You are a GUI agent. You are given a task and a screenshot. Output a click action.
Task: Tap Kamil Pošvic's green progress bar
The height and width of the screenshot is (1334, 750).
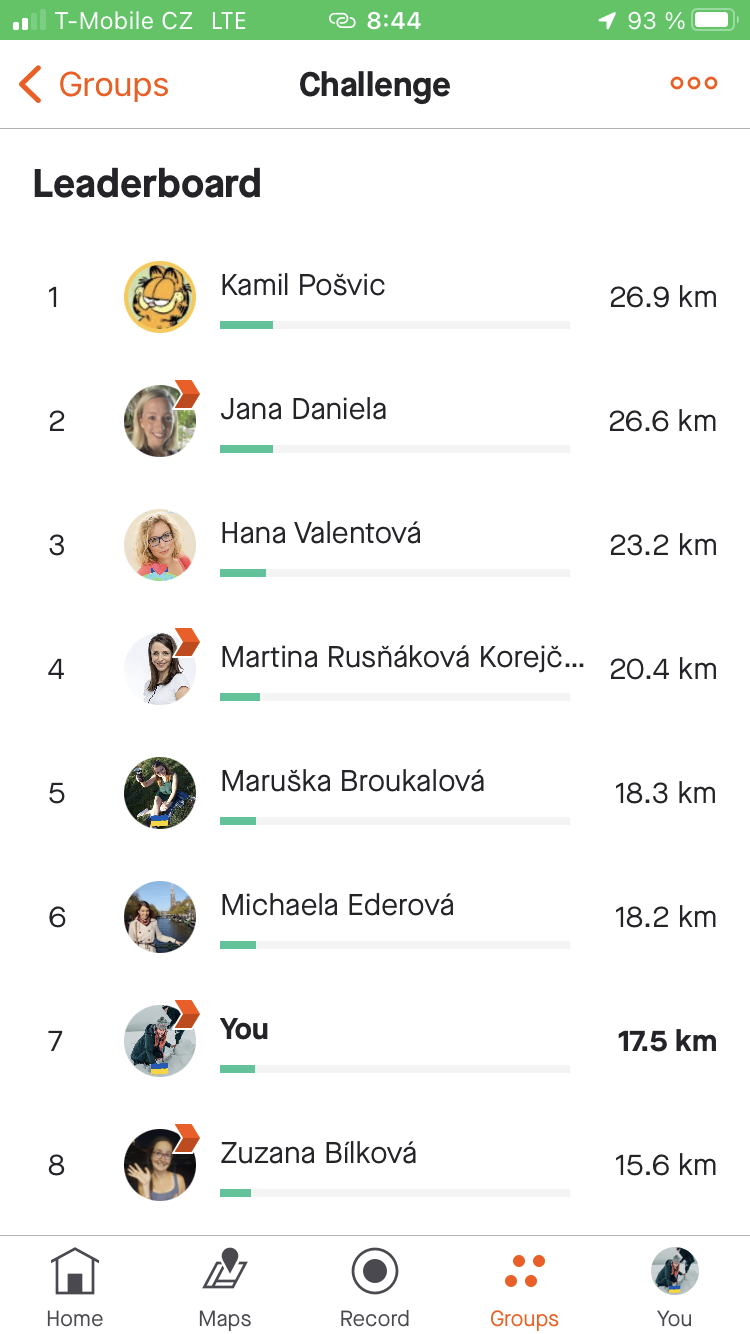point(395,325)
